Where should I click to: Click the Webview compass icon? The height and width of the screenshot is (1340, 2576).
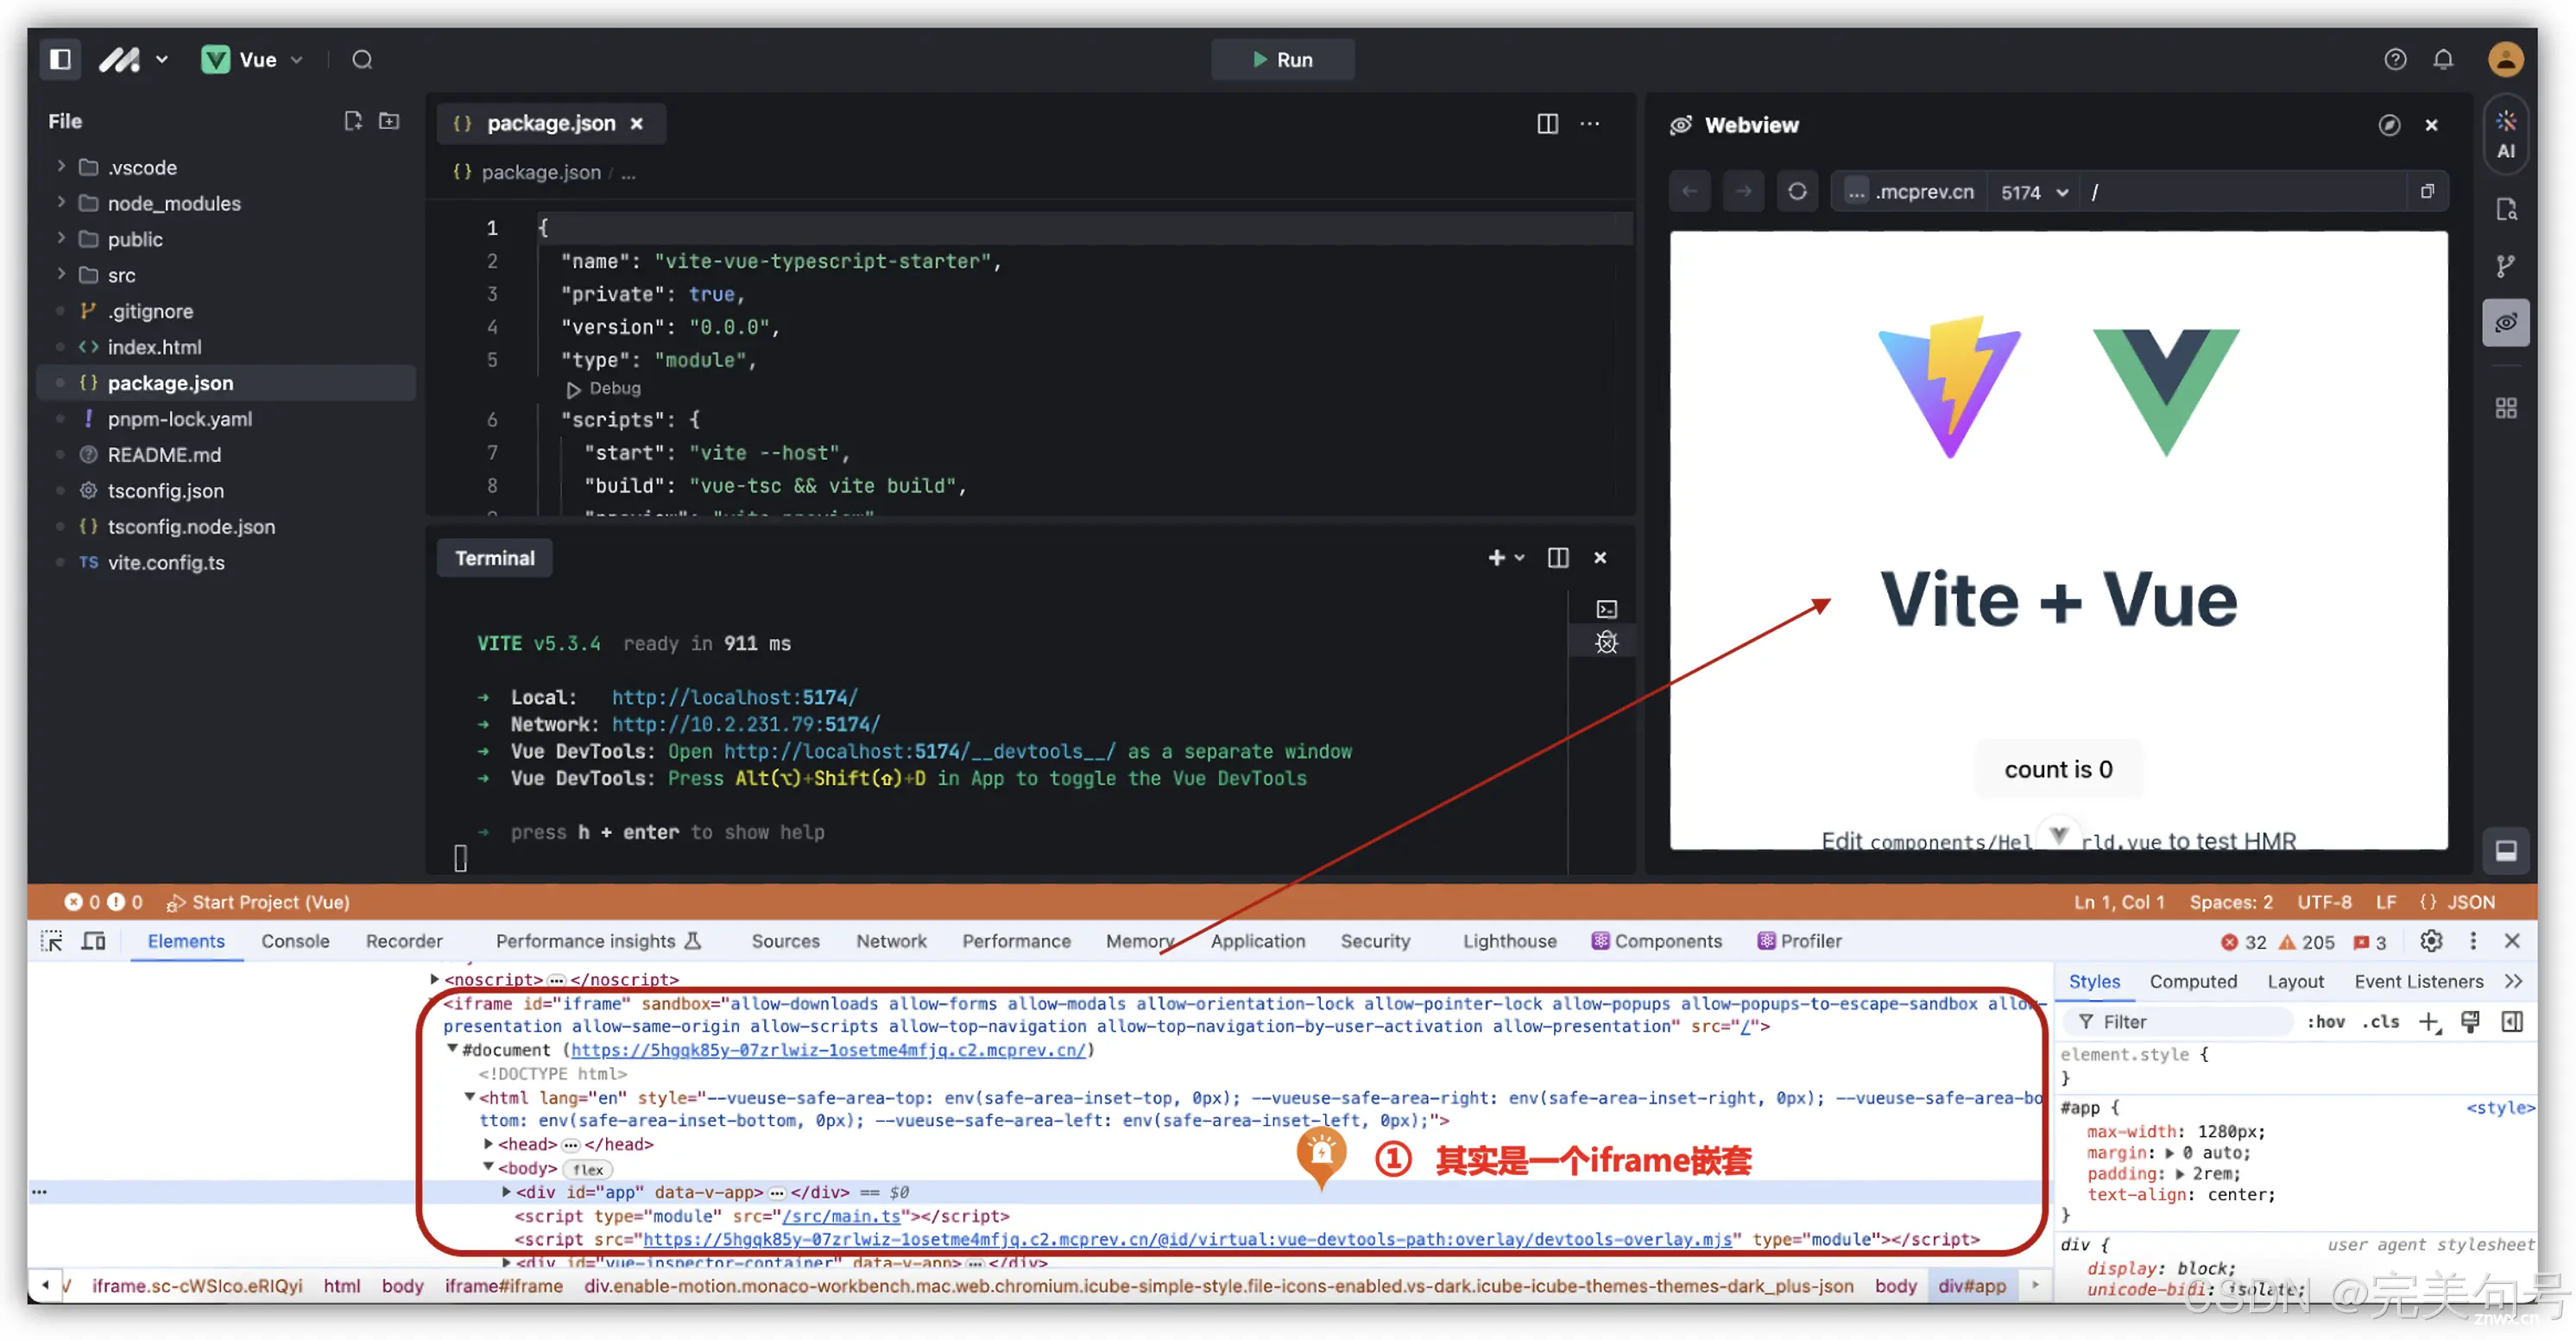pos(2389,125)
